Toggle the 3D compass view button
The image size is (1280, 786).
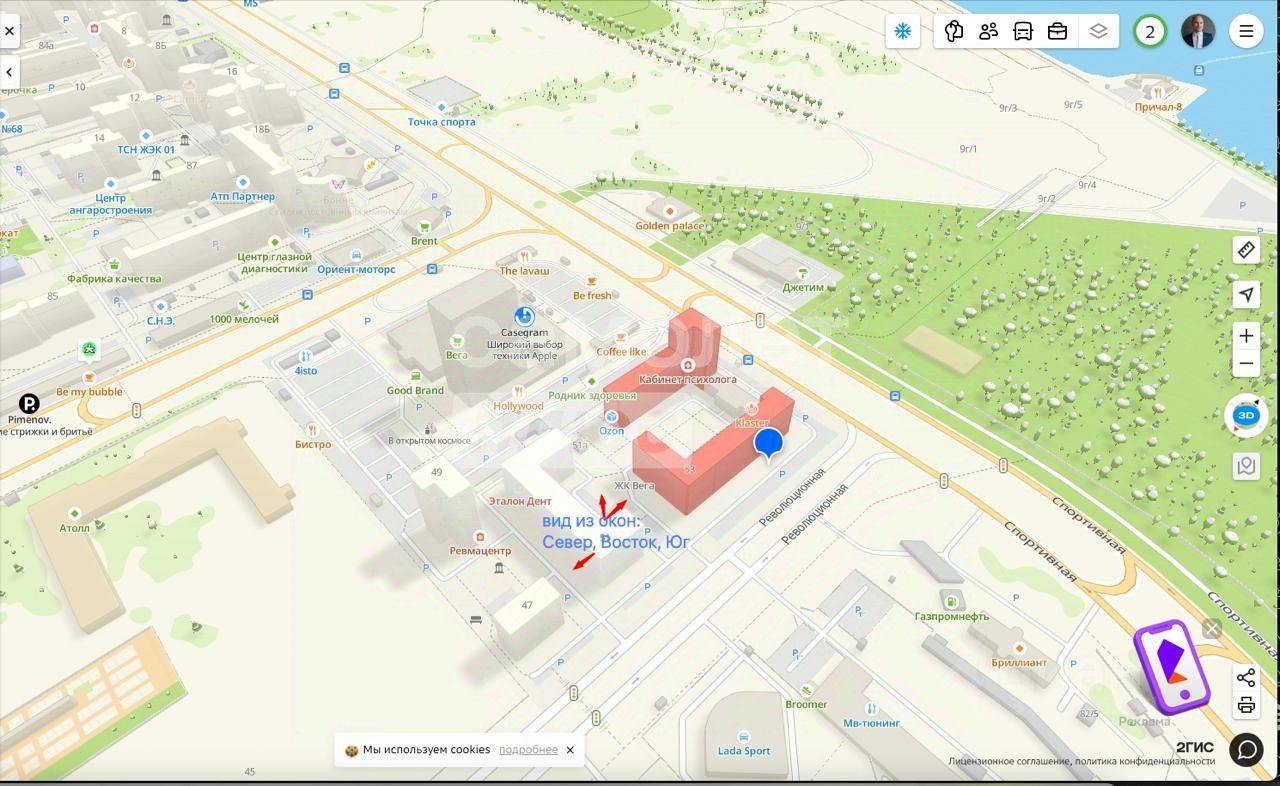[x=1246, y=415]
